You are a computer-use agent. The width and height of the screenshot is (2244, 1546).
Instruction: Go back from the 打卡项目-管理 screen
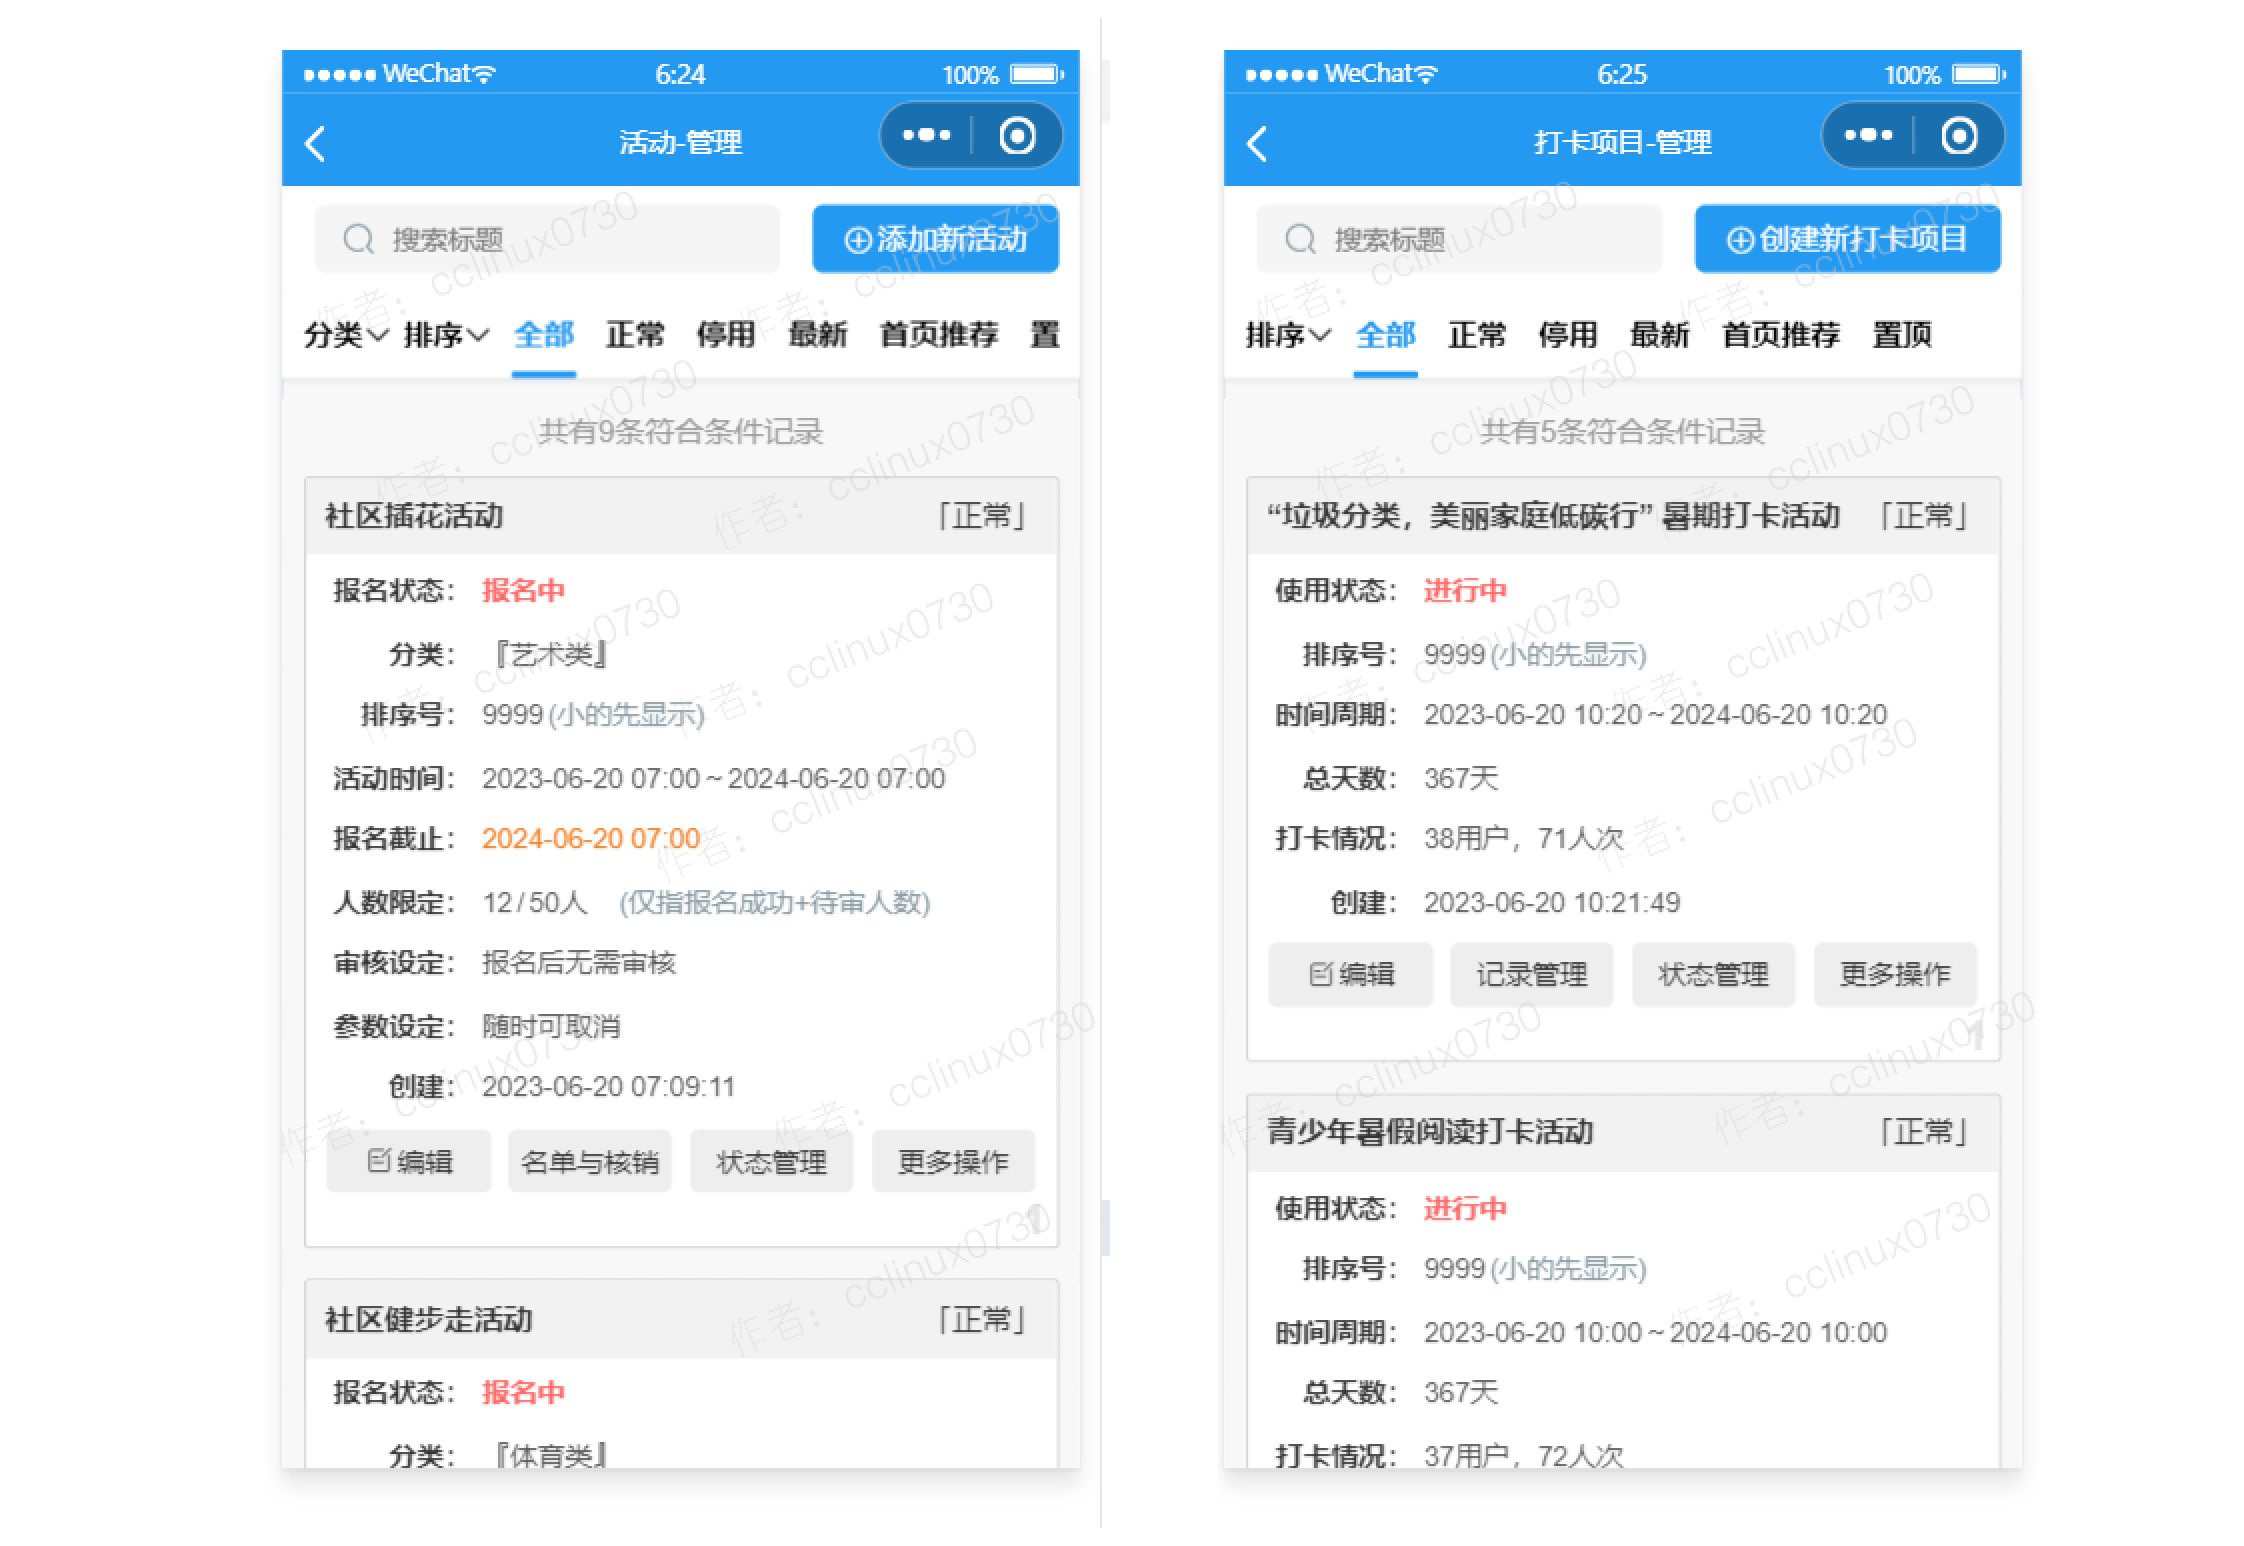(1257, 144)
